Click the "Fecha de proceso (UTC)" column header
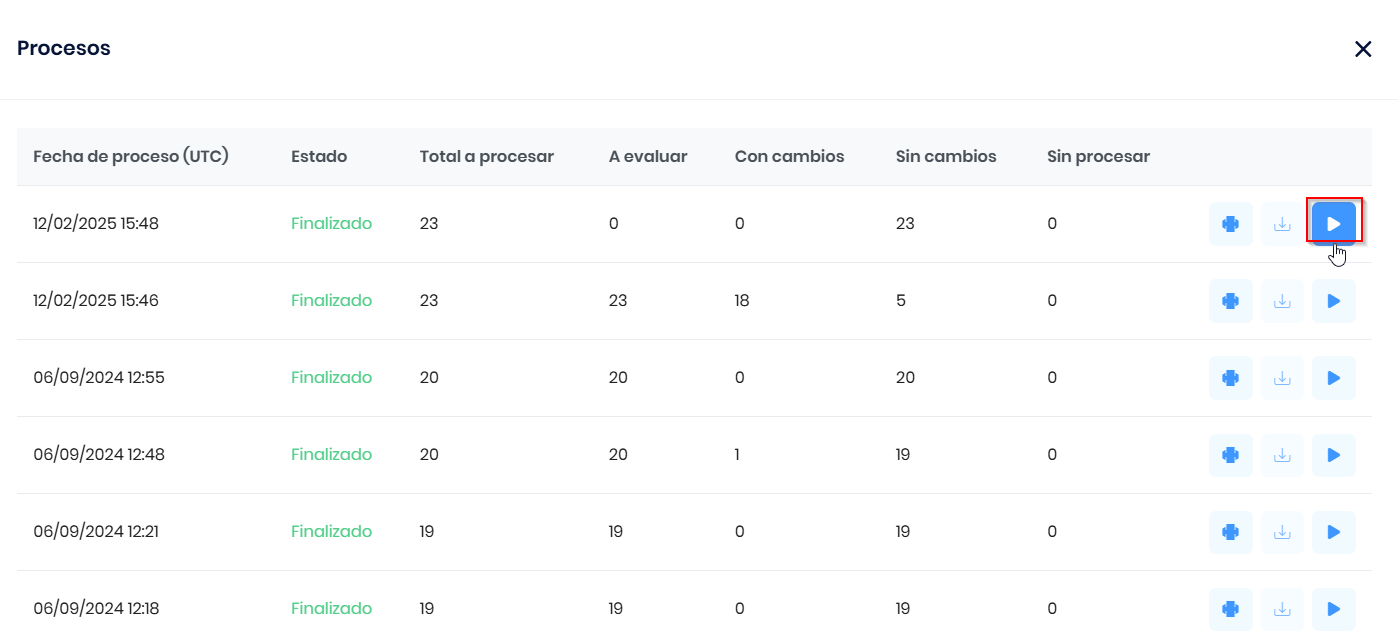This screenshot has height=641, width=1398. [131, 156]
